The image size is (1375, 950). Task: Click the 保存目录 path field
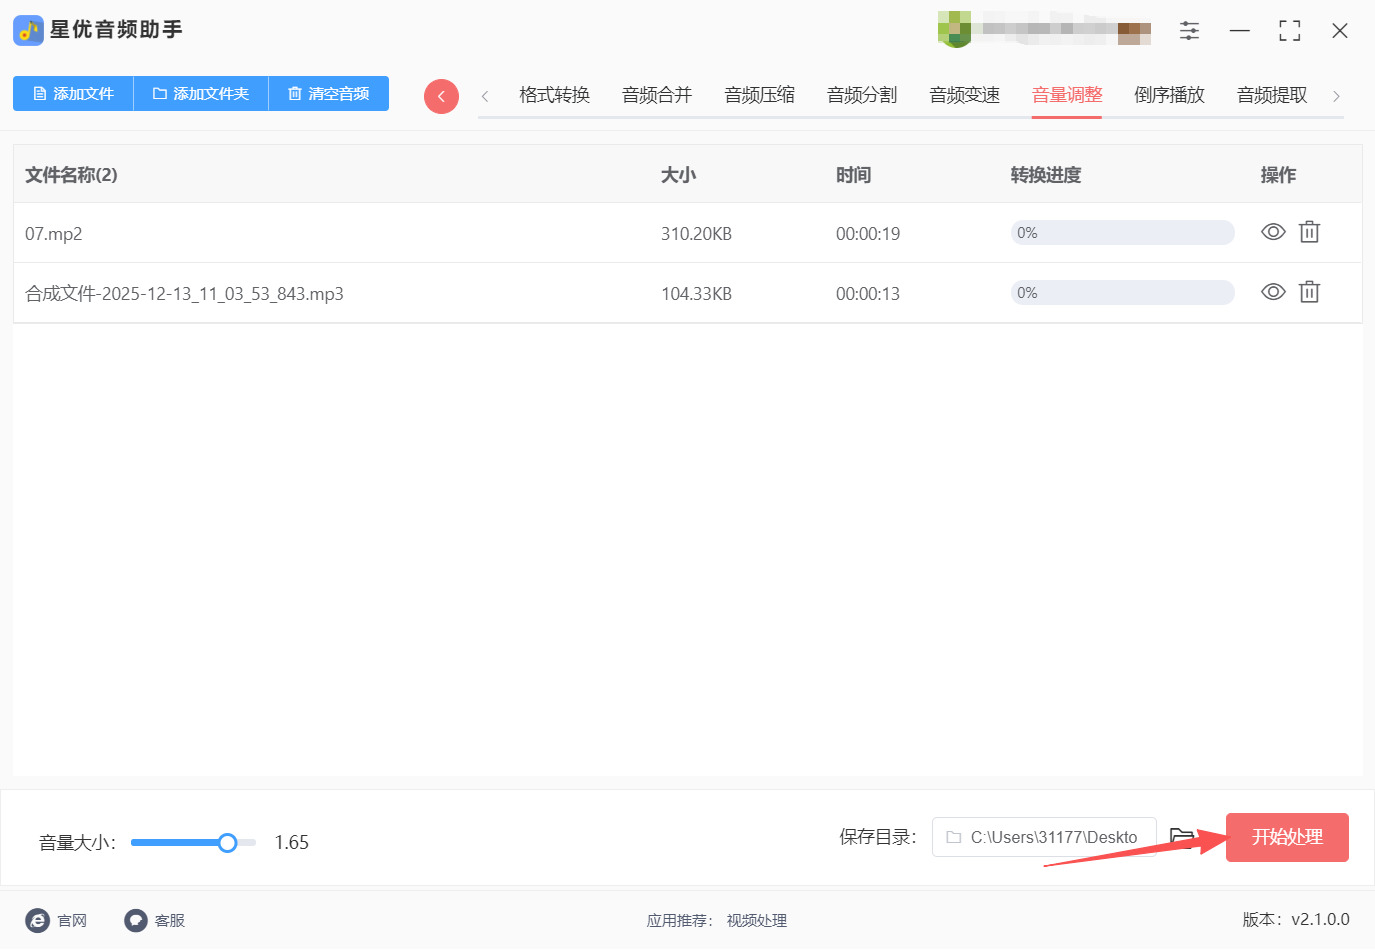(1044, 837)
